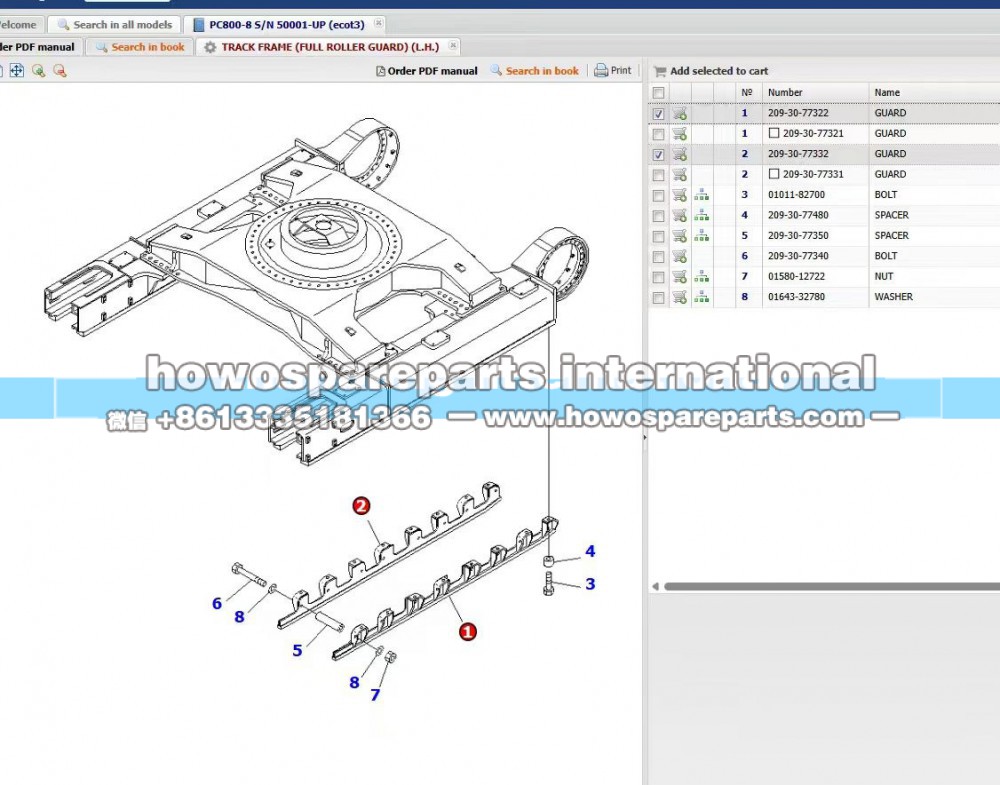Screen dimensions: 1000x785
Task: Add BOLT 01011-82700 to cart with cart icon
Action: click(680, 195)
